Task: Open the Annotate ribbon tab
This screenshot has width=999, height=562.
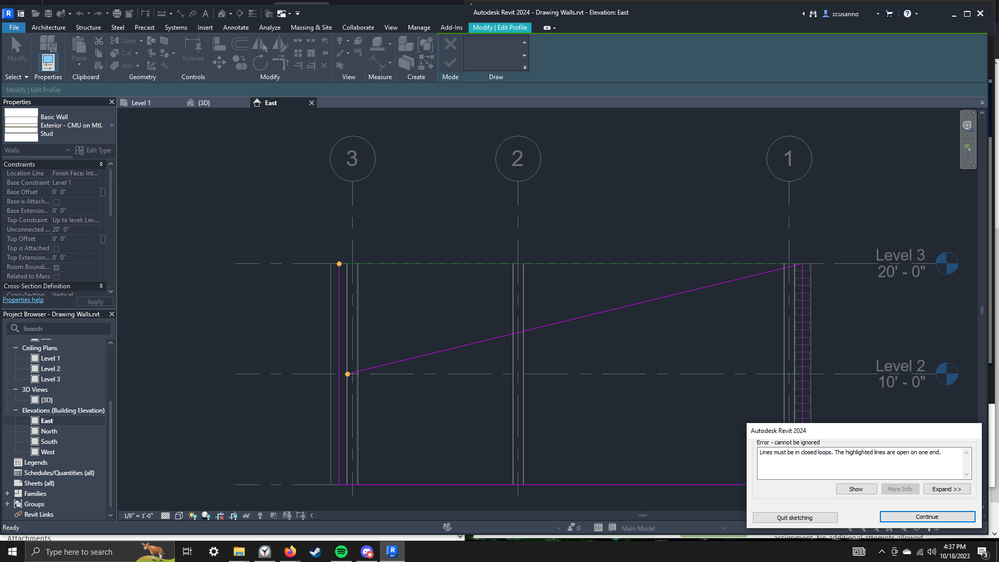Action: (x=236, y=27)
